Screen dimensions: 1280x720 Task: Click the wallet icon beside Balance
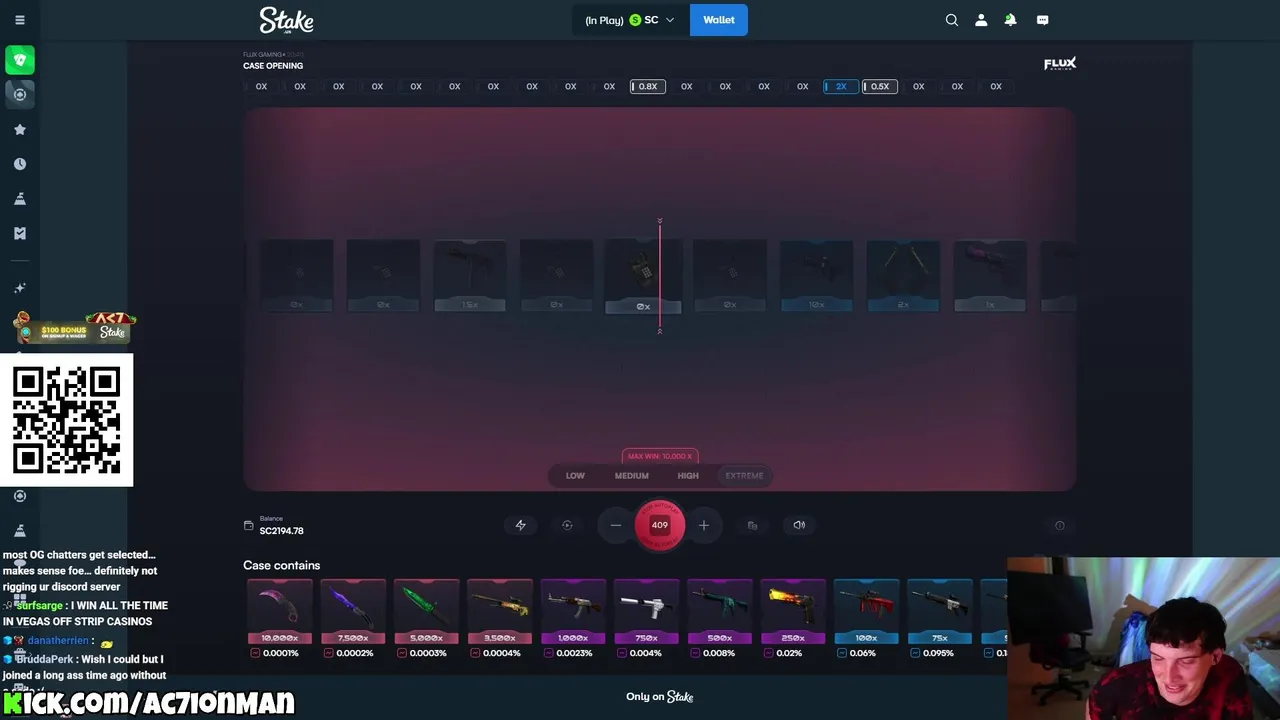click(x=249, y=526)
